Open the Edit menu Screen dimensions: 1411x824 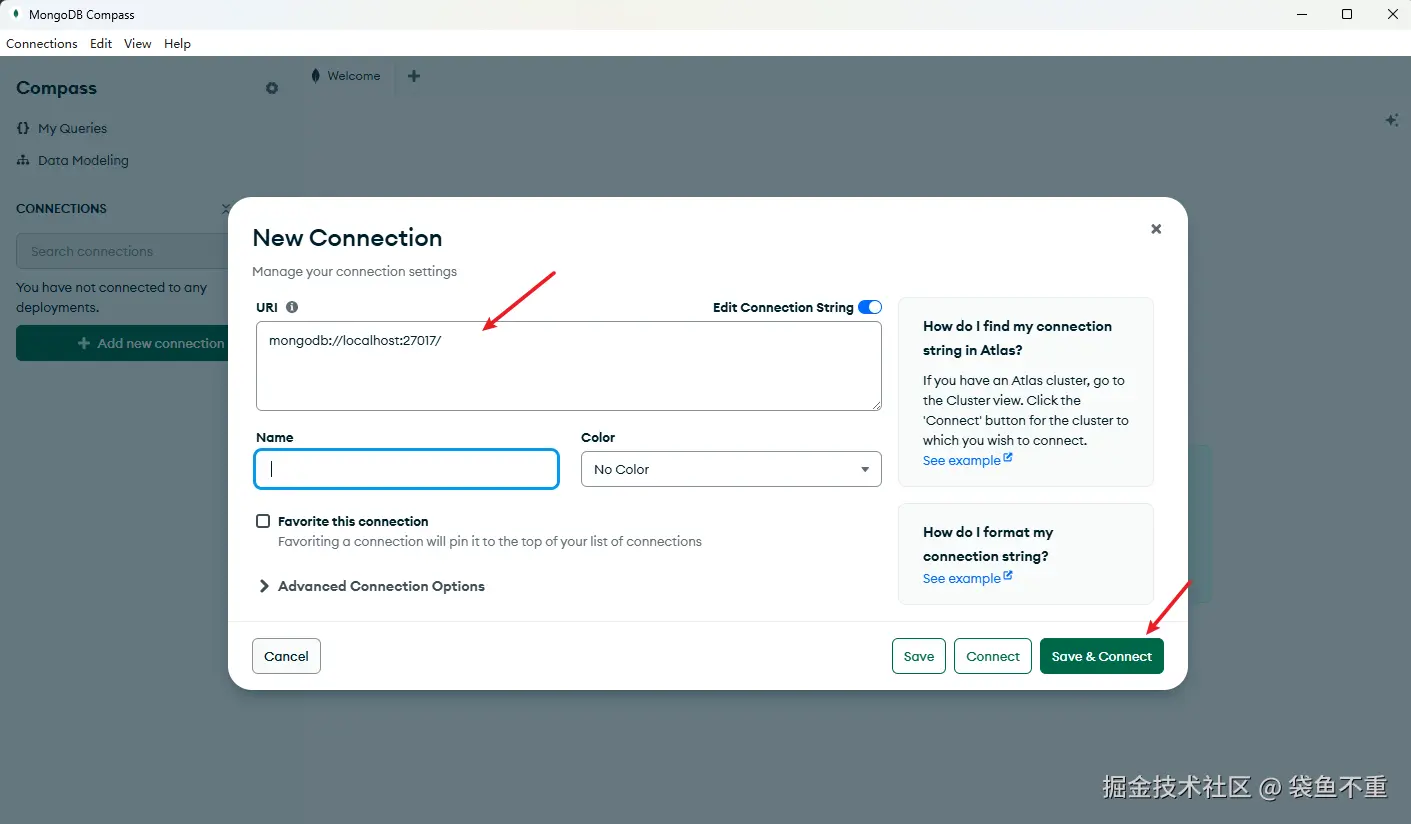pos(101,44)
